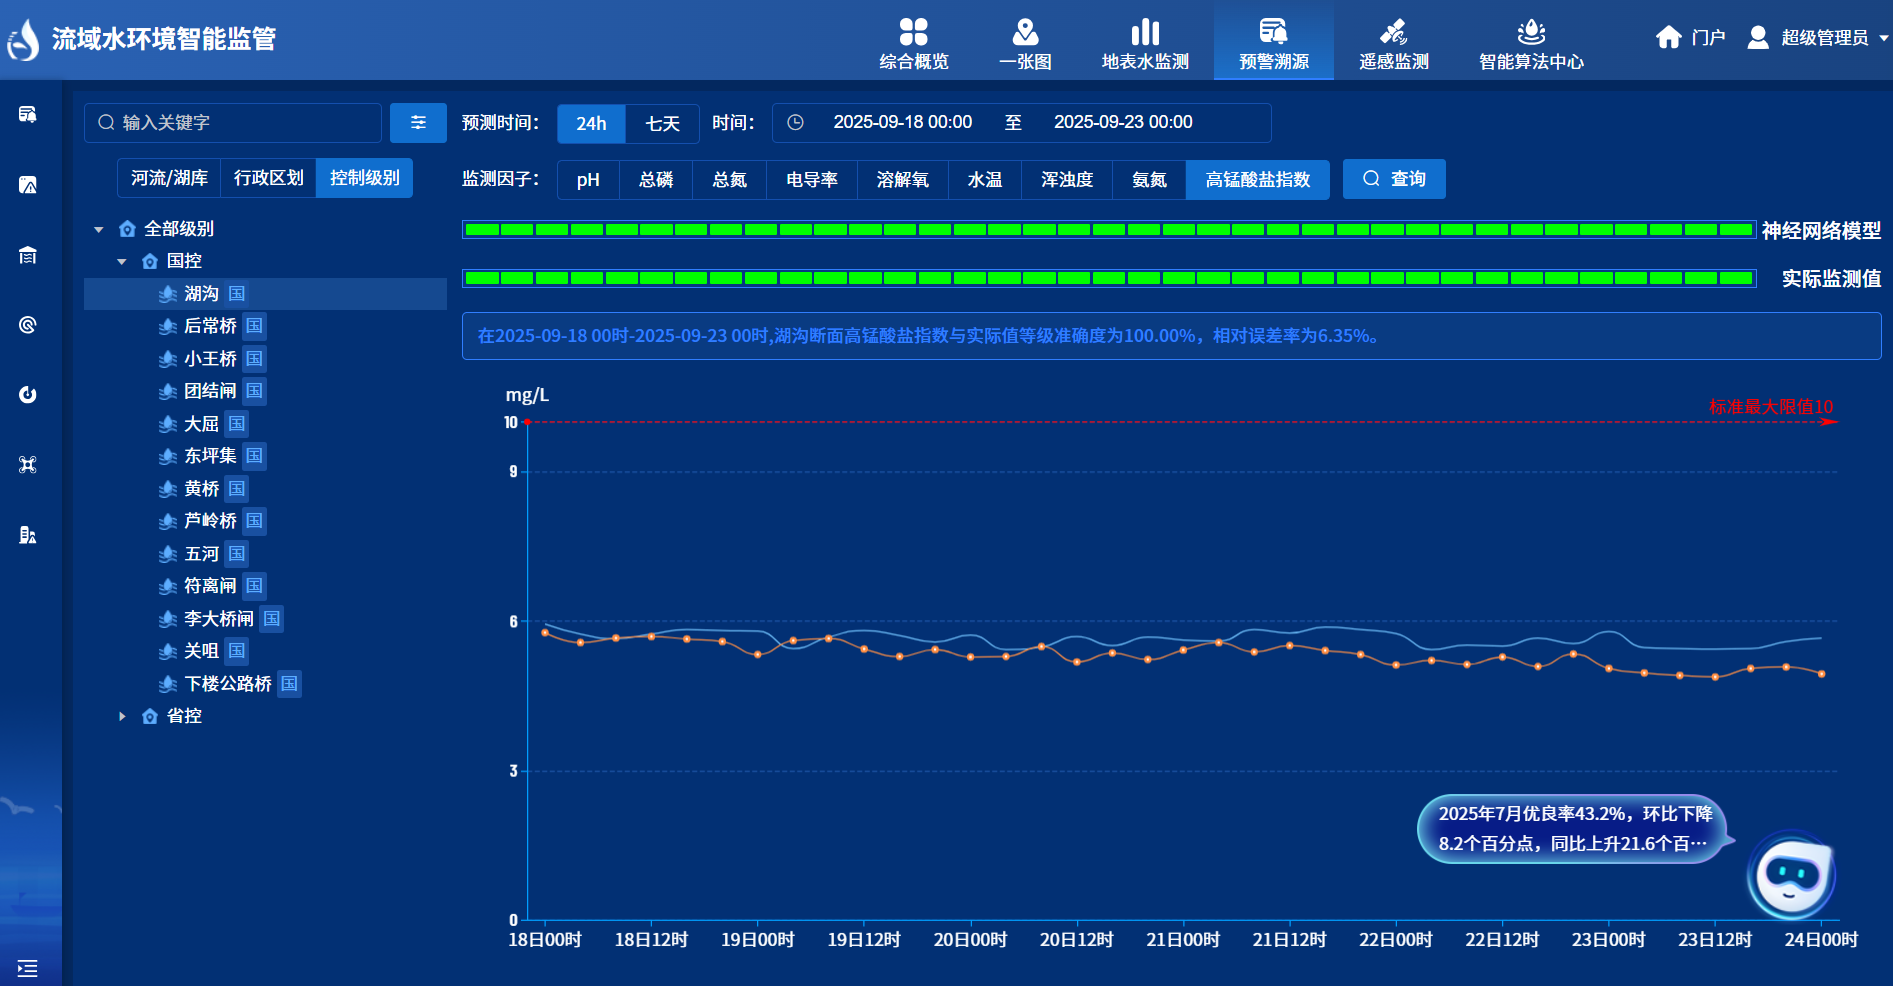The width and height of the screenshot is (1893, 986).
Task: Open the 地表水监测 menu
Action: [1145, 45]
